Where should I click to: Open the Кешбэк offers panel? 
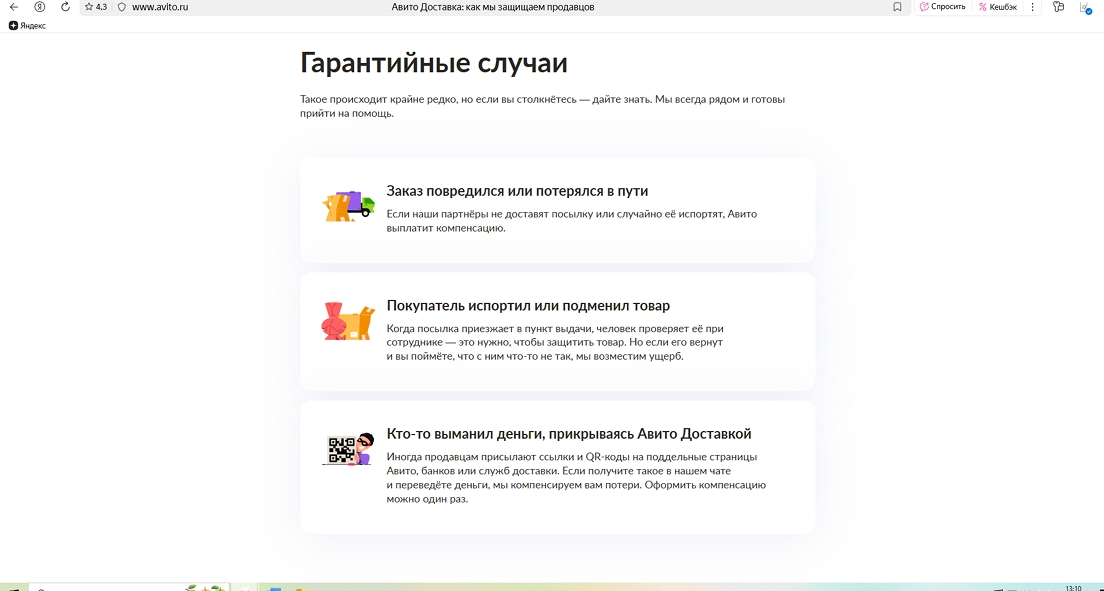[1005, 7]
